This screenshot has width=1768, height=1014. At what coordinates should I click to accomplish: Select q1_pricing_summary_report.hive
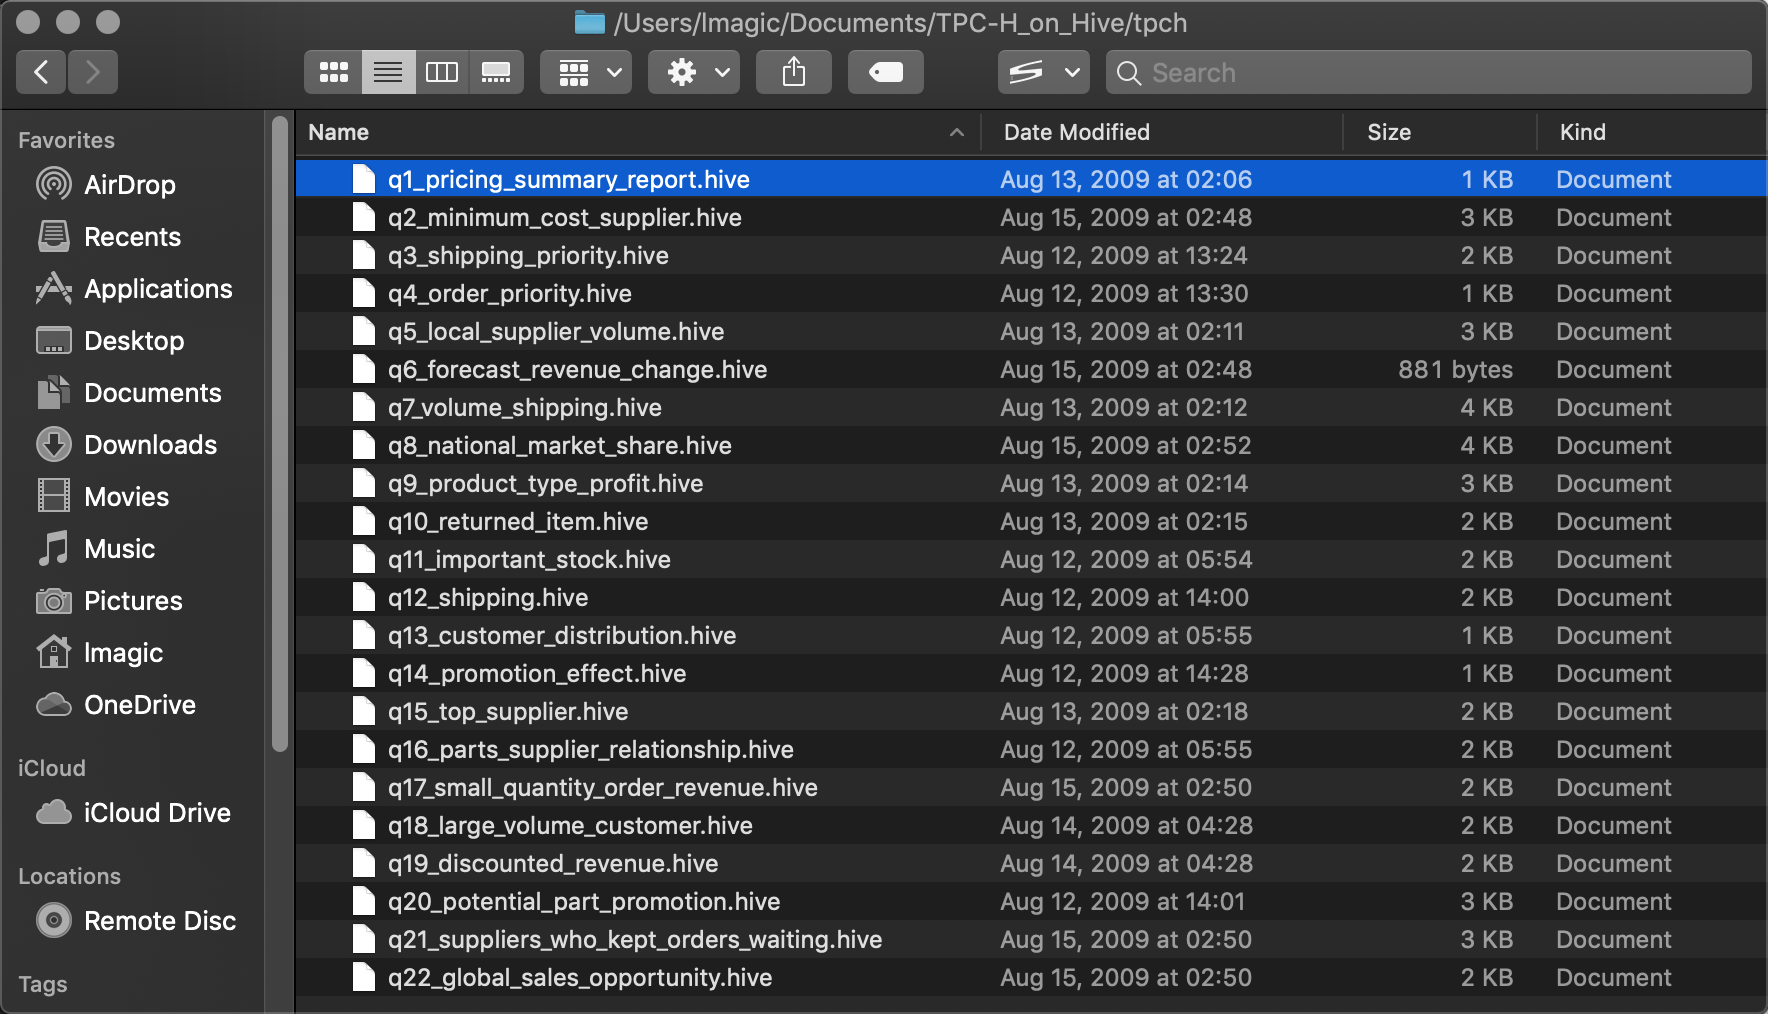(x=1031, y=179)
